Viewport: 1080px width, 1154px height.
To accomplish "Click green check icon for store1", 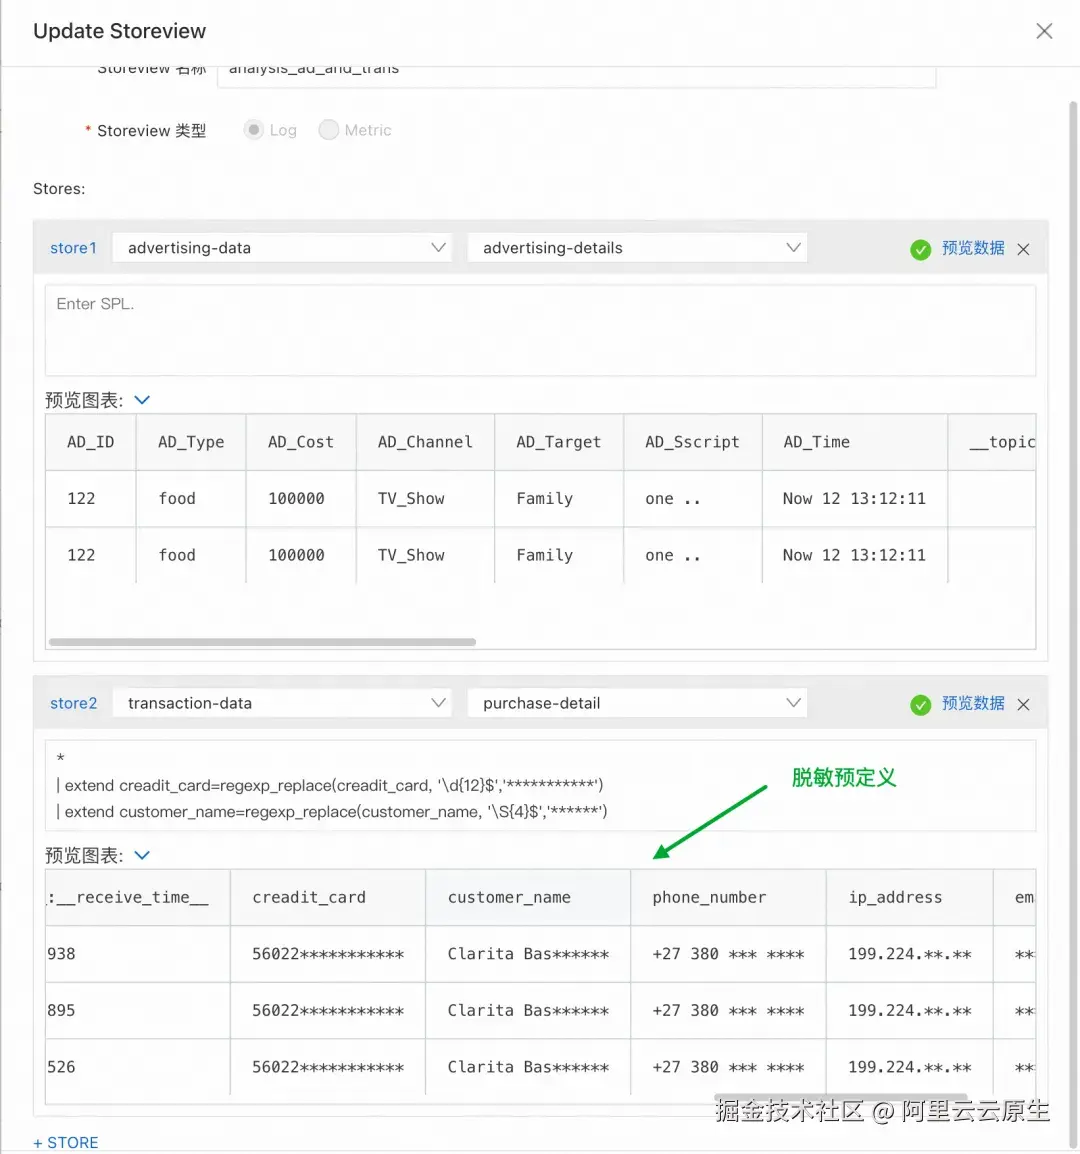I will pyautogui.click(x=920, y=249).
